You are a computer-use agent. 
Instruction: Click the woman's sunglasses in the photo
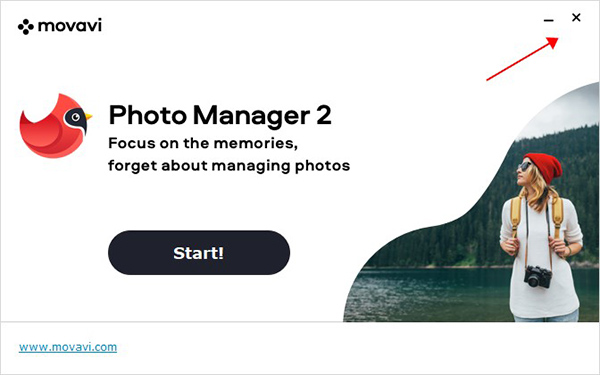click(x=524, y=166)
